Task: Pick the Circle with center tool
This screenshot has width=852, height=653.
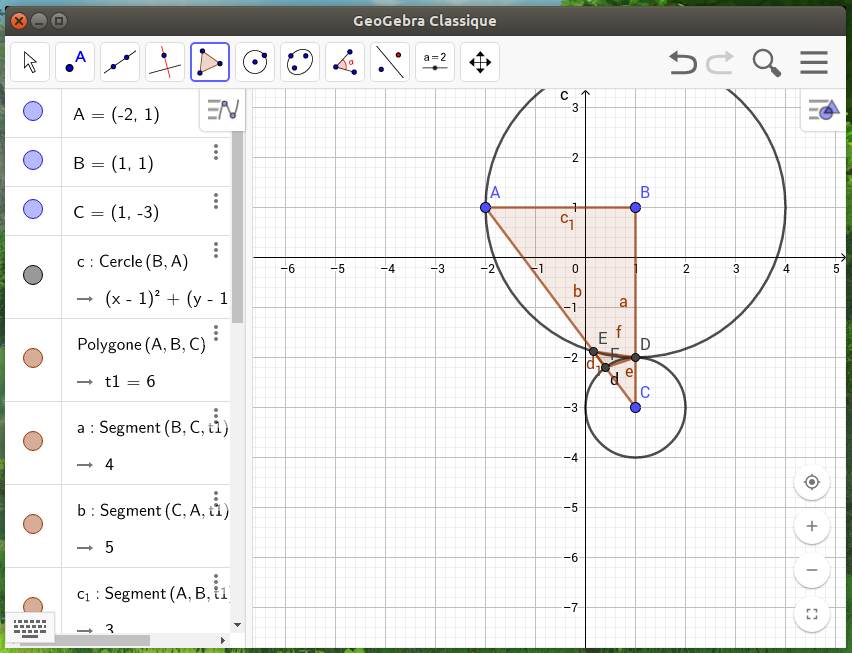Action: [x=255, y=62]
